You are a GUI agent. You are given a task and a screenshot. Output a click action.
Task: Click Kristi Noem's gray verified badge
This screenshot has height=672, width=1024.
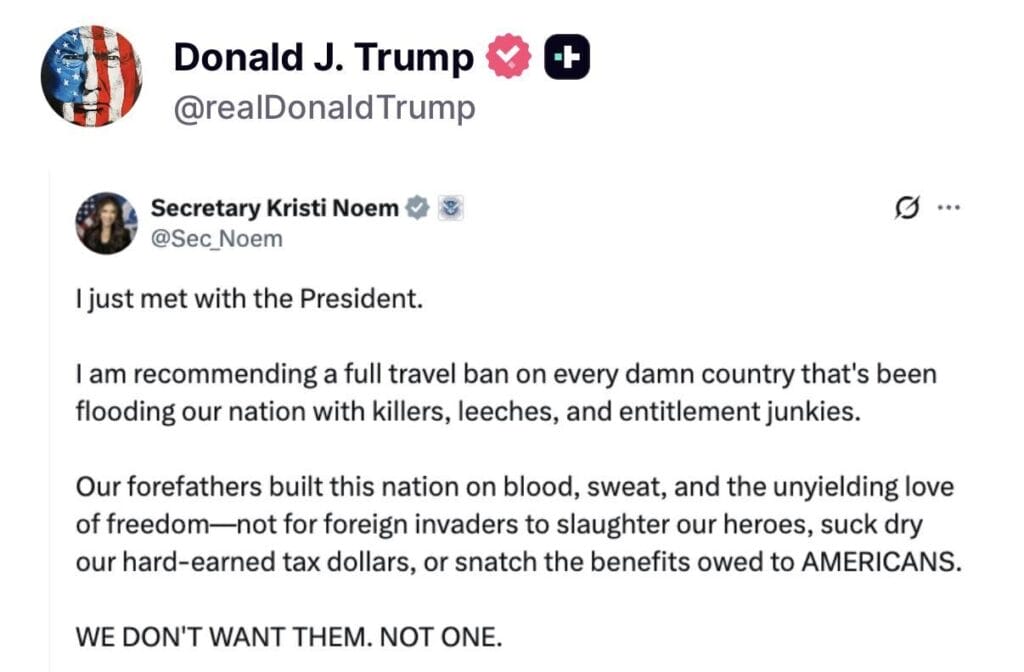click(x=418, y=209)
